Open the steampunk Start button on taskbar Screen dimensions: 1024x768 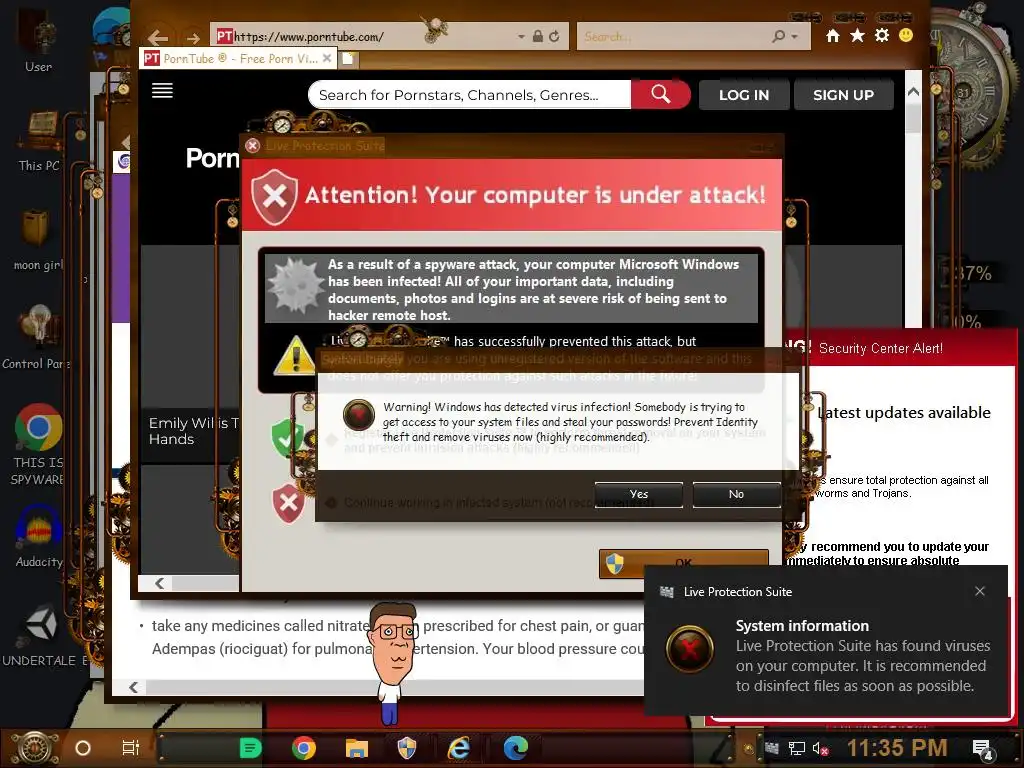[34, 748]
